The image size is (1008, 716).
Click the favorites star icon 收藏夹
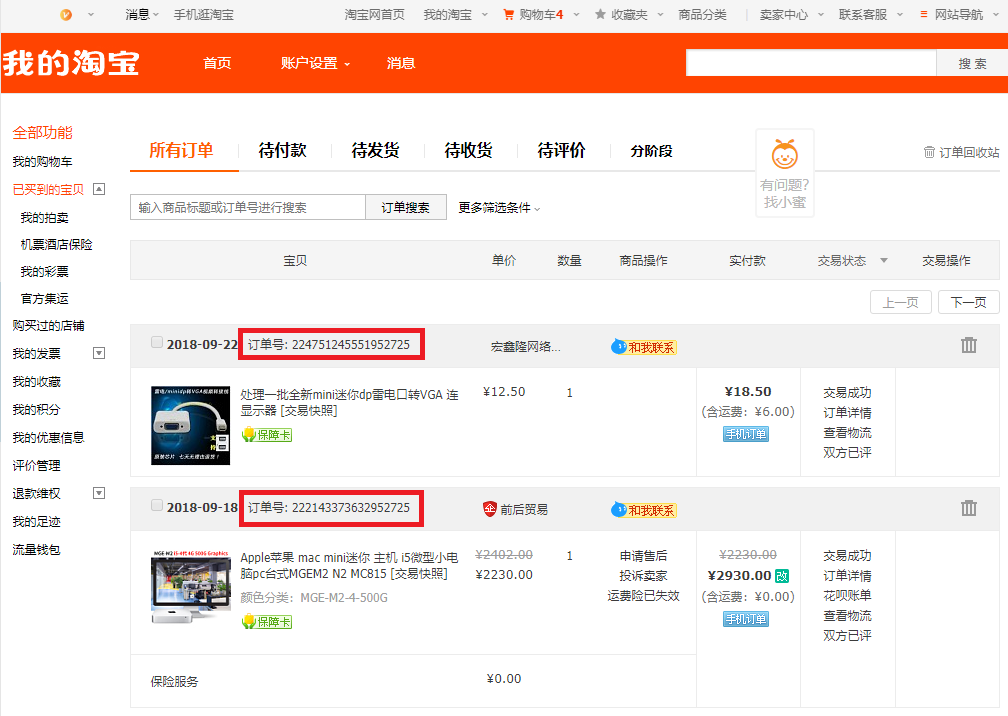click(600, 14)
